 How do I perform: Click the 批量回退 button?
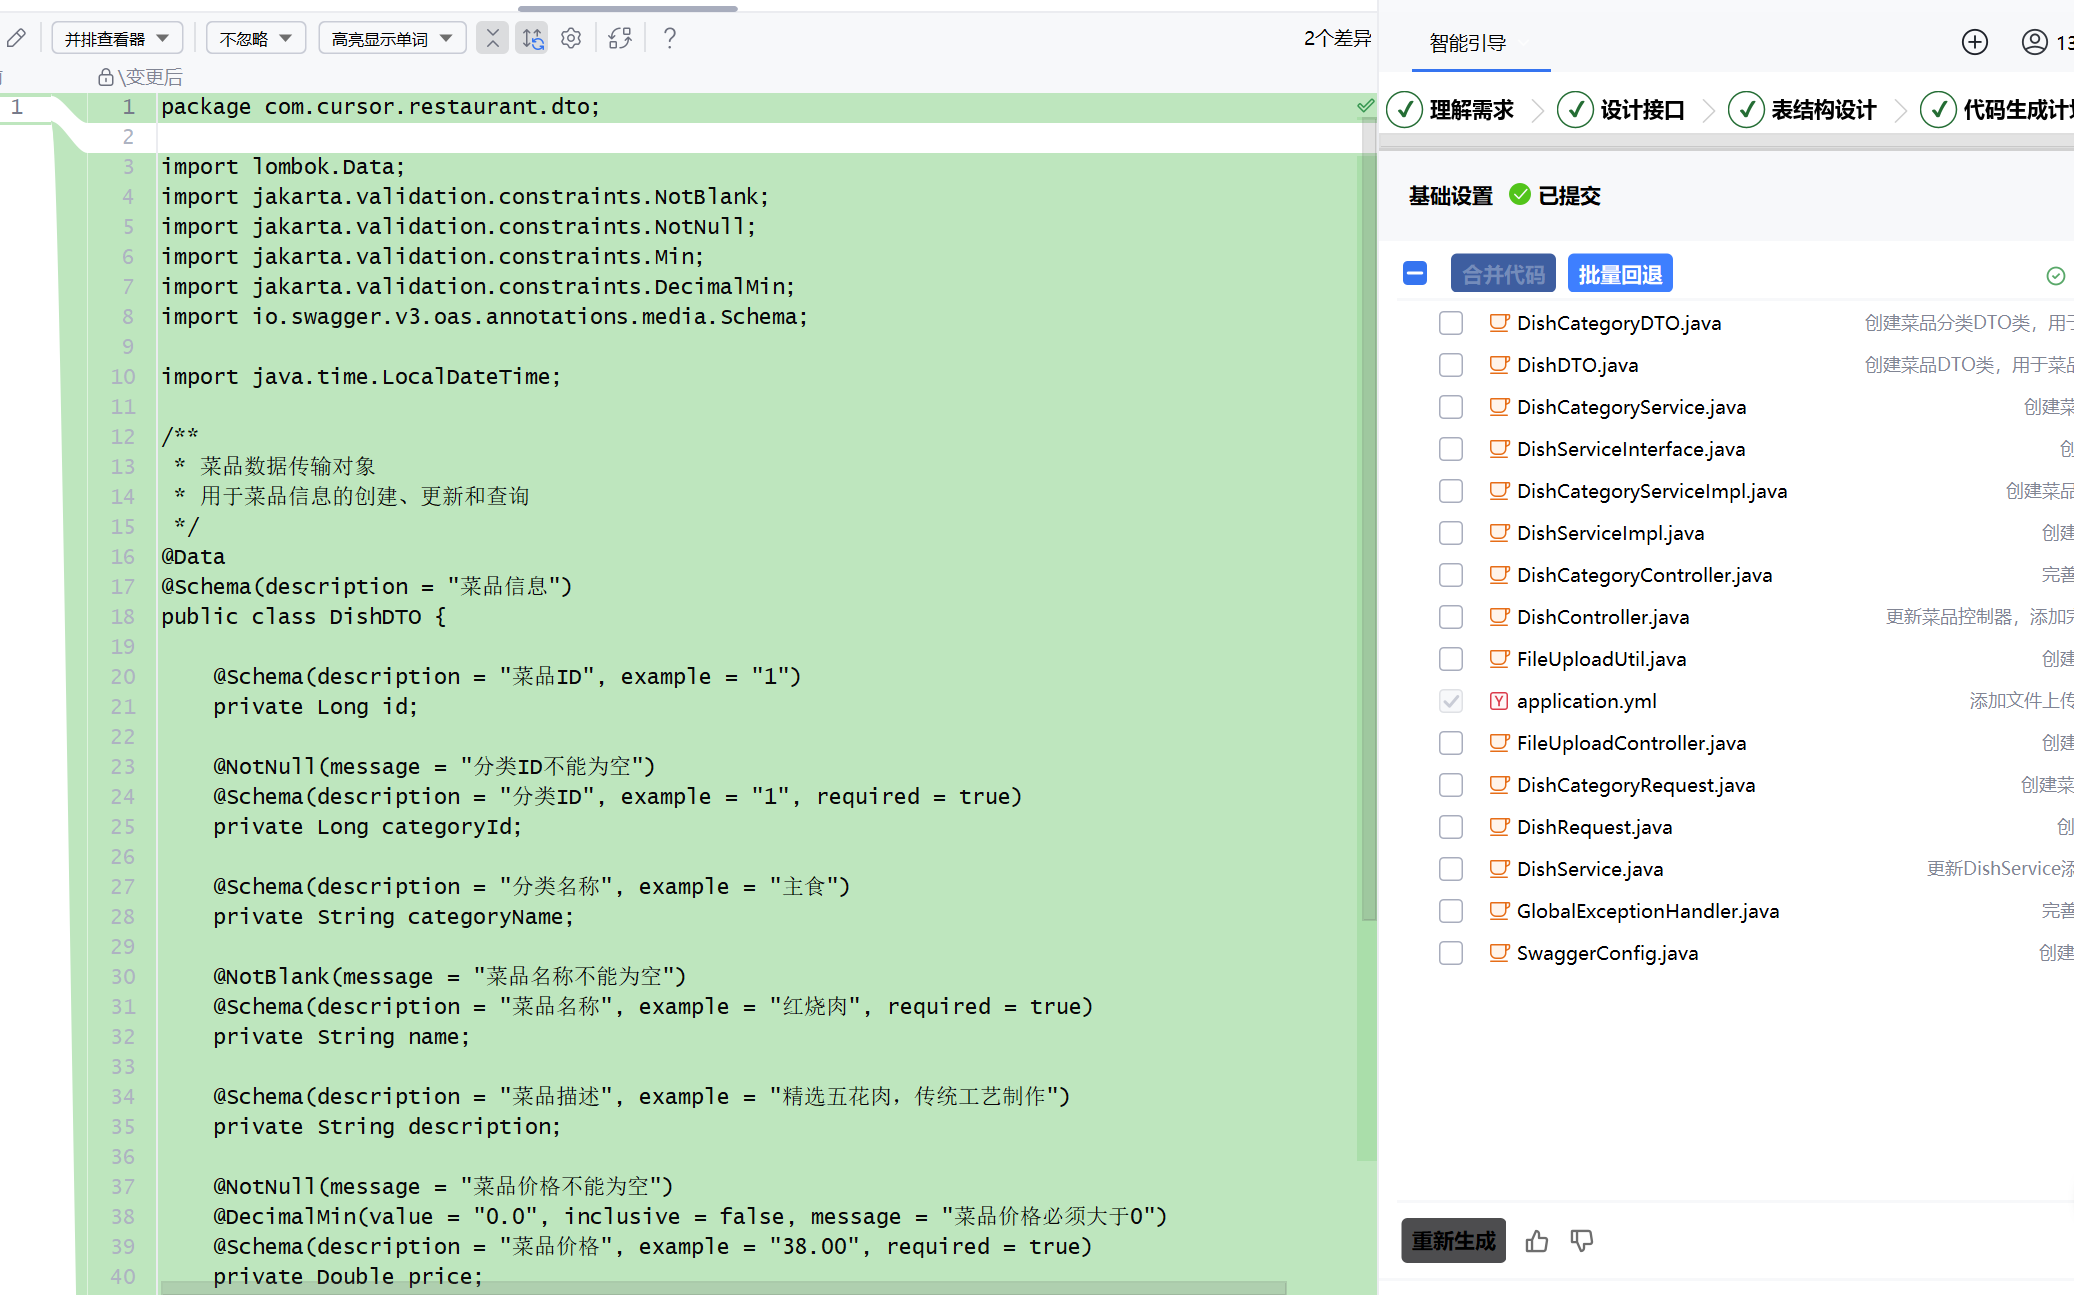tap(1619, 274)
